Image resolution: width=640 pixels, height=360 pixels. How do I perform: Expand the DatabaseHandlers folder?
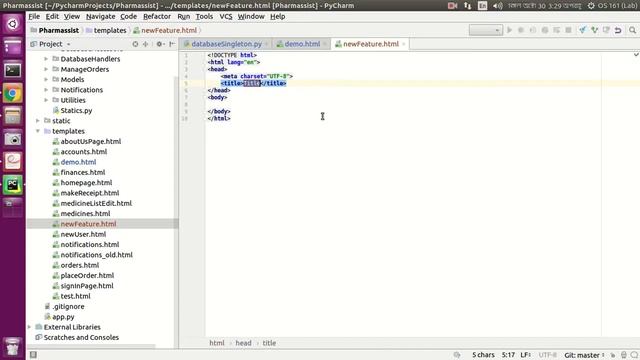46,59
